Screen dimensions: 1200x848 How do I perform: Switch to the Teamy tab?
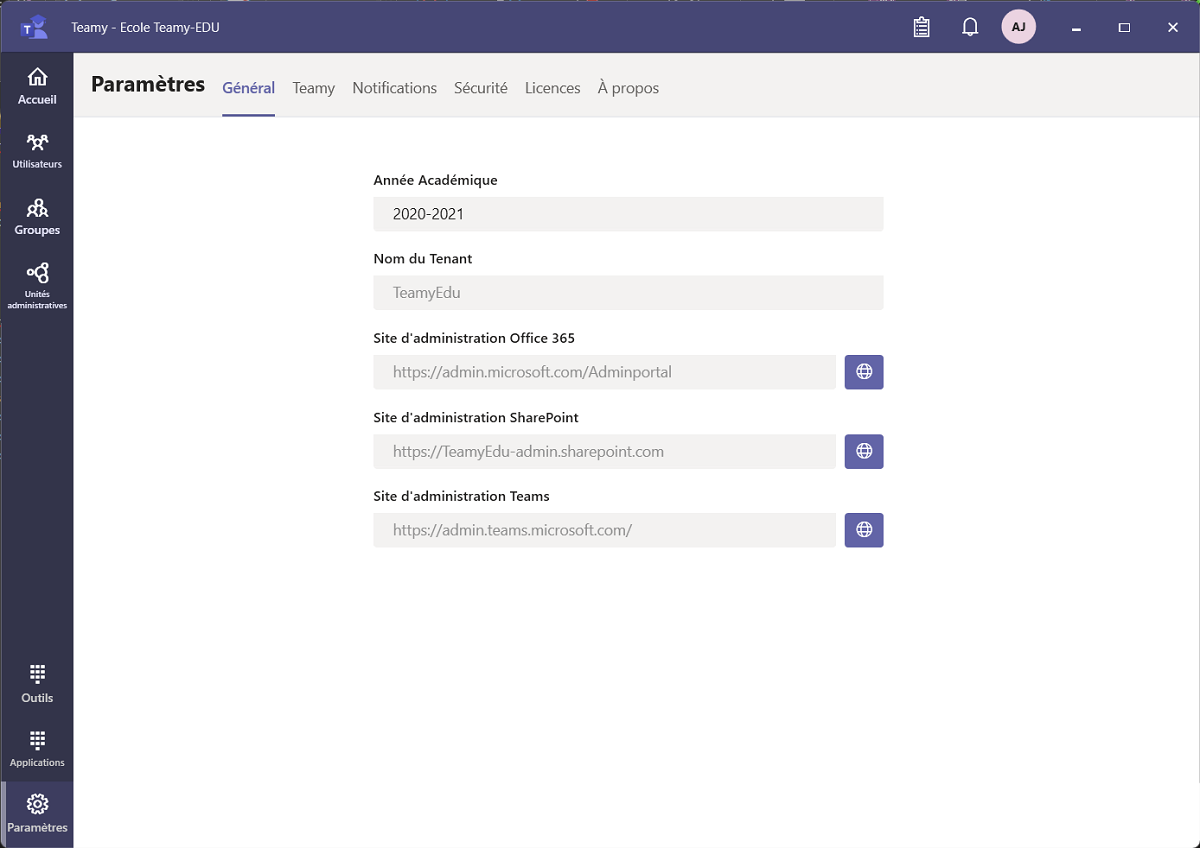click(x=313, y=88)
